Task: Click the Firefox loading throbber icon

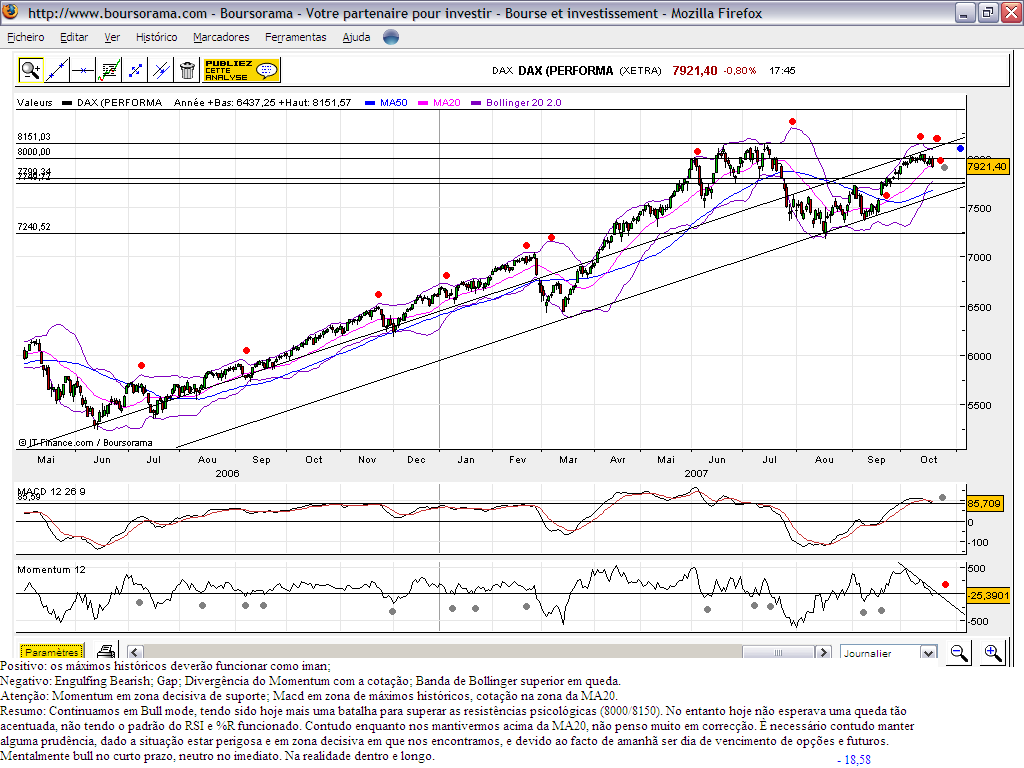Action: pyautogui.click(x=391, y=37)
